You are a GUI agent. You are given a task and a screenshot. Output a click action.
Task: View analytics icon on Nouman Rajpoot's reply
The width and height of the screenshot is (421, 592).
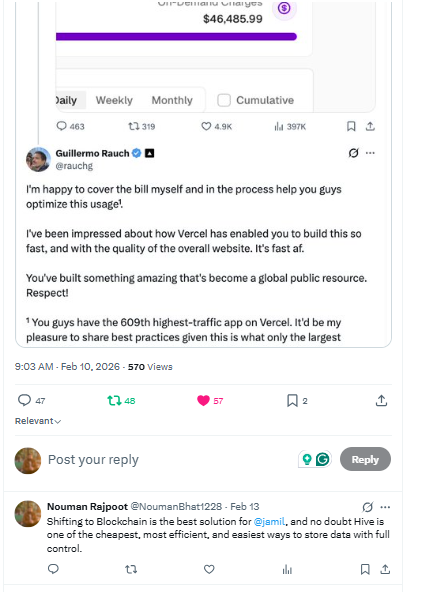(x=287, y=569)
